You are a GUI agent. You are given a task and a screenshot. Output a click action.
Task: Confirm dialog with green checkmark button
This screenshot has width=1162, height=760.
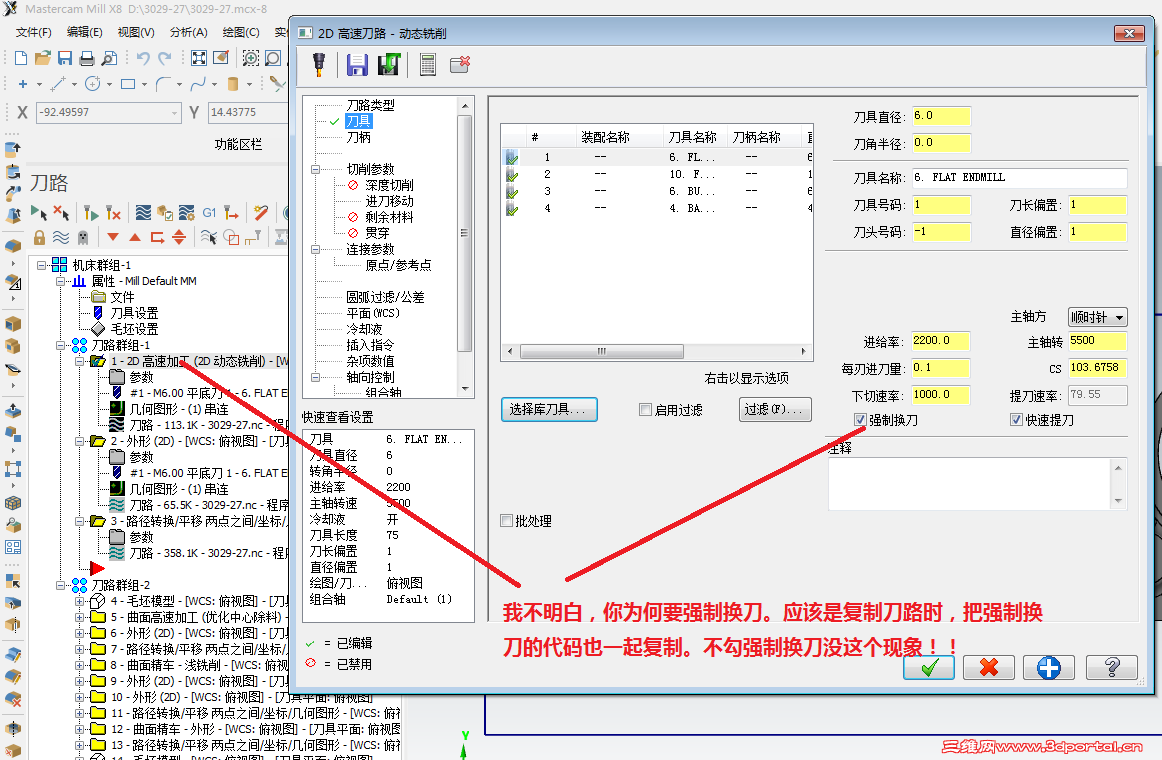point(929,667)
